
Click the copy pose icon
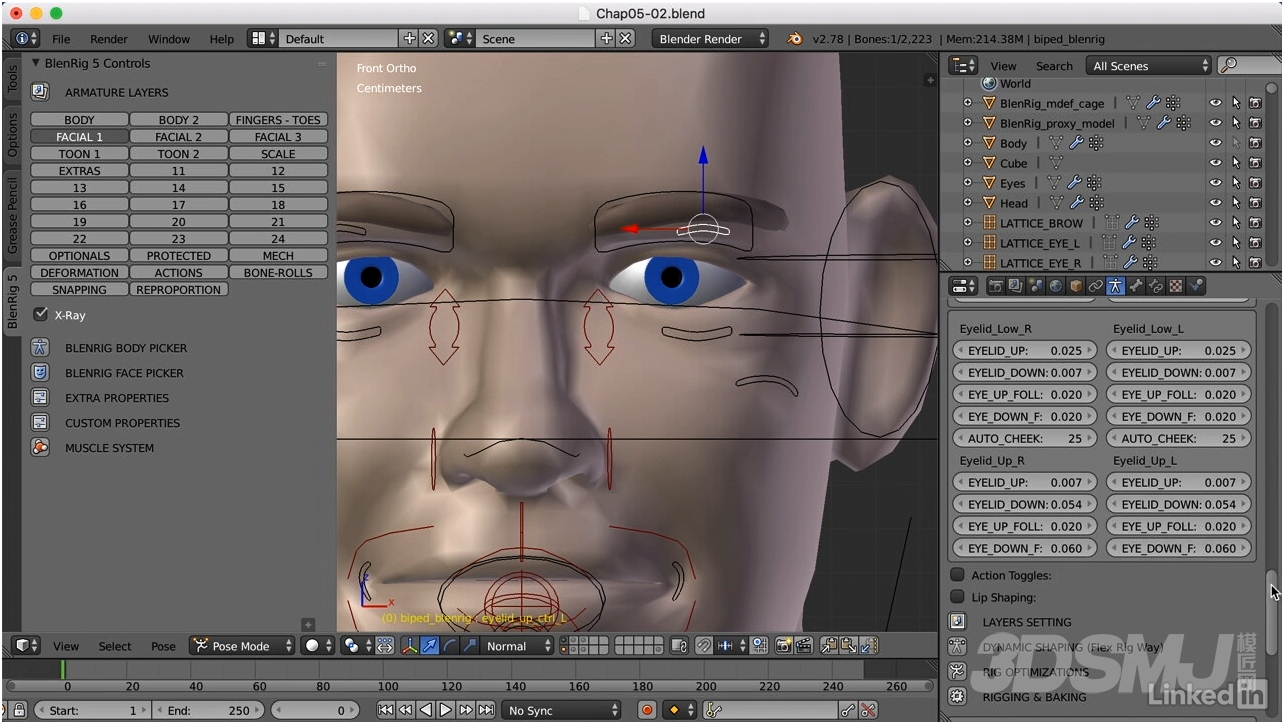pyautogui.click(x=828, y=646)
